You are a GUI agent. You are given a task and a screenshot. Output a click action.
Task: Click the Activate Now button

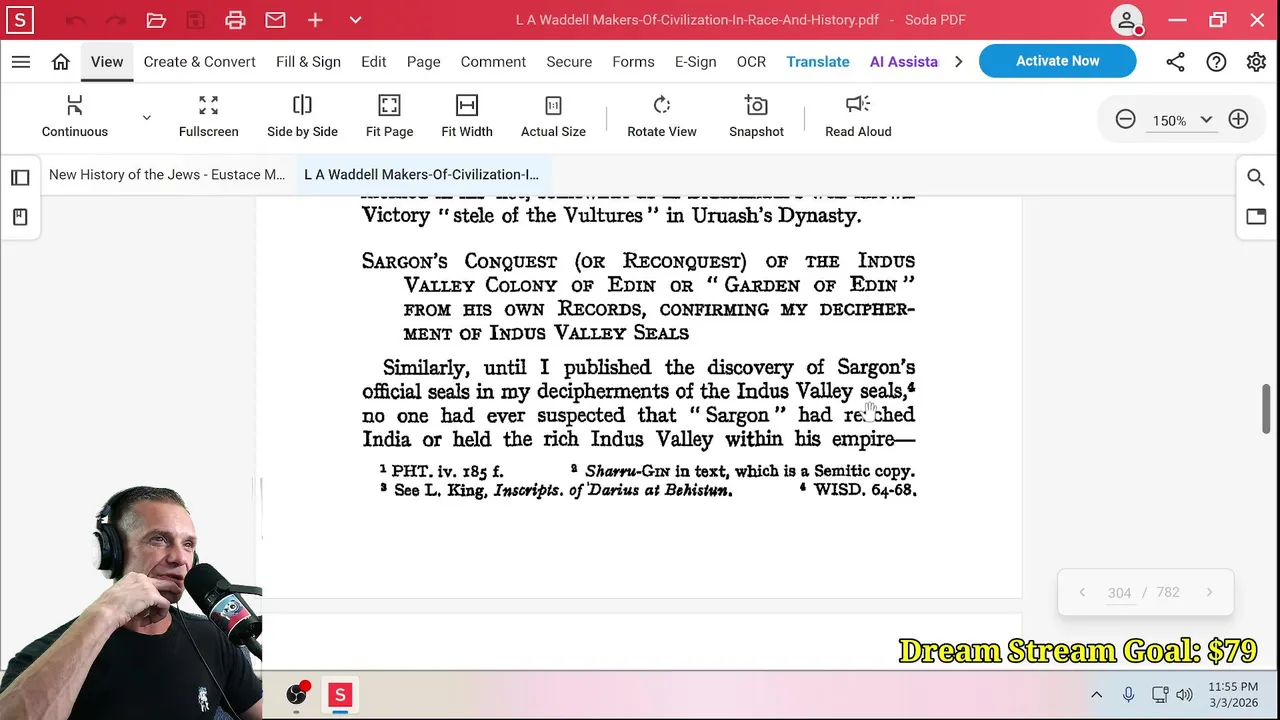(x=1057, y=61)
